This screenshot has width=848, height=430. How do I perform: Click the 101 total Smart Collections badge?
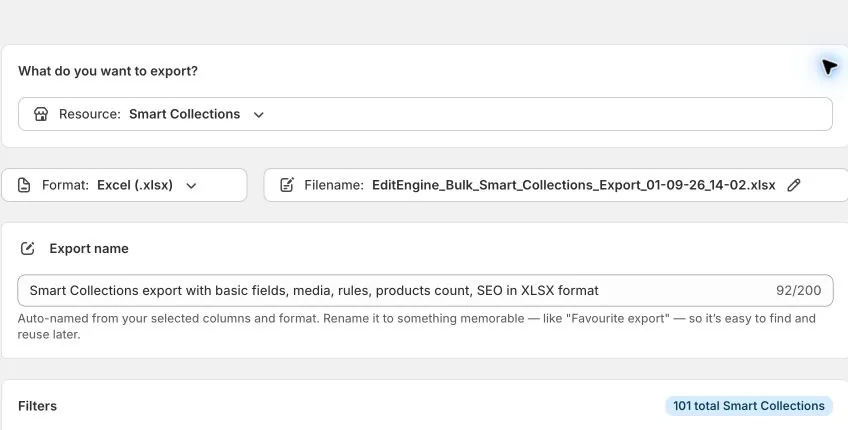point(749,406)
